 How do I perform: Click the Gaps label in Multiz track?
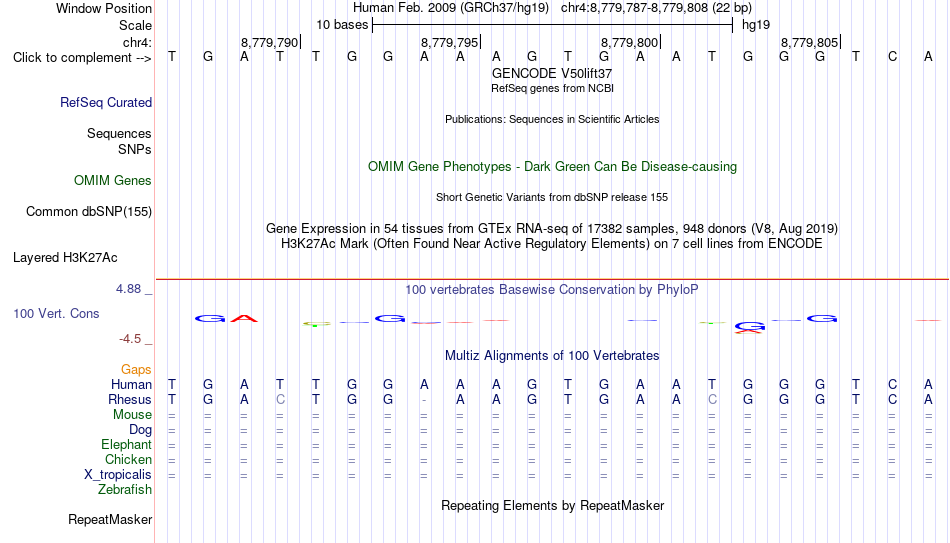(x=136, y=370)
